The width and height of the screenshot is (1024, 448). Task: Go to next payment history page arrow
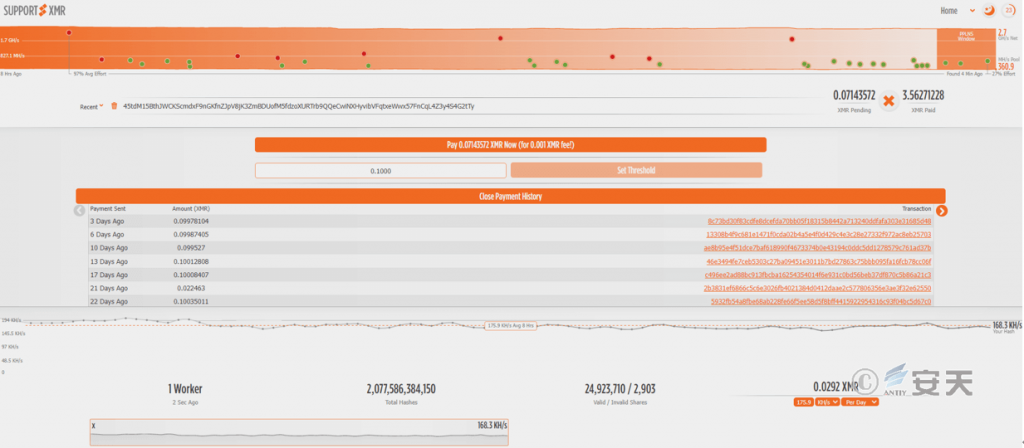pyautogui.click(x=941, y=211)
